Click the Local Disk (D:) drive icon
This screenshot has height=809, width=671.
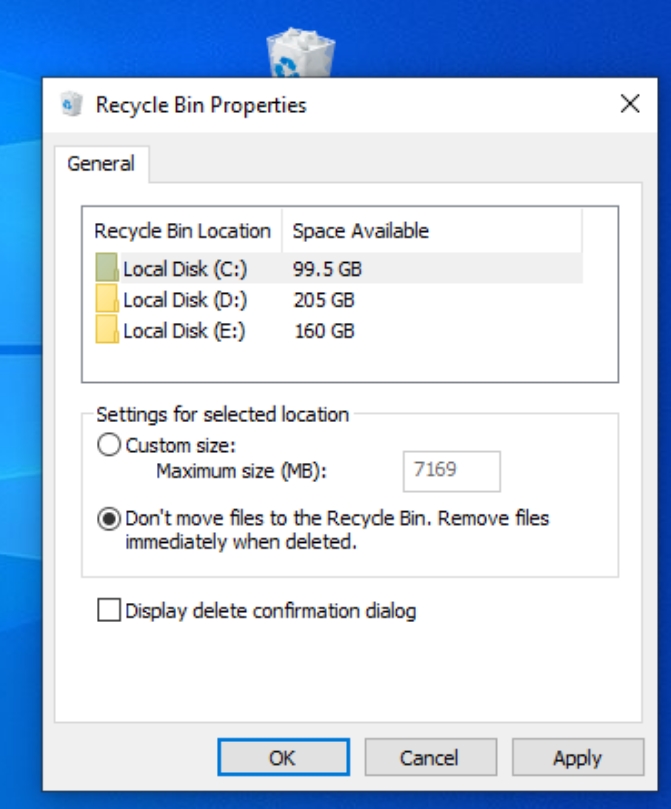point(107,298)
